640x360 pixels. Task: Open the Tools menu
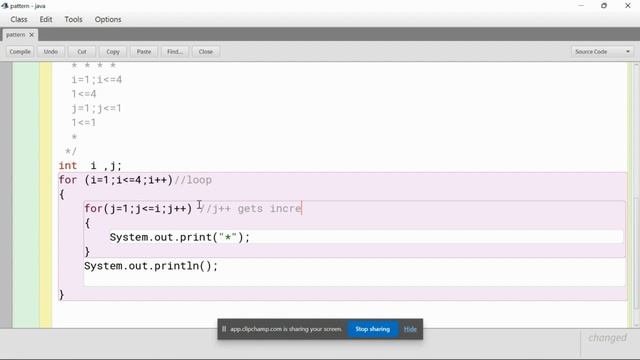click(73, 19)
